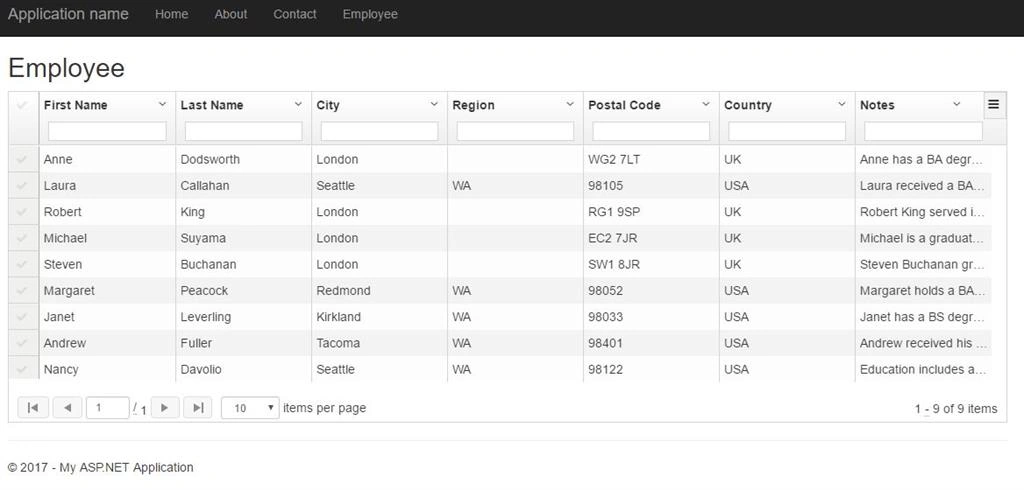Go to previous page arrow
Image resolution: width=1024 pixels, height=490 pixels.
click(x=67, y=408)
